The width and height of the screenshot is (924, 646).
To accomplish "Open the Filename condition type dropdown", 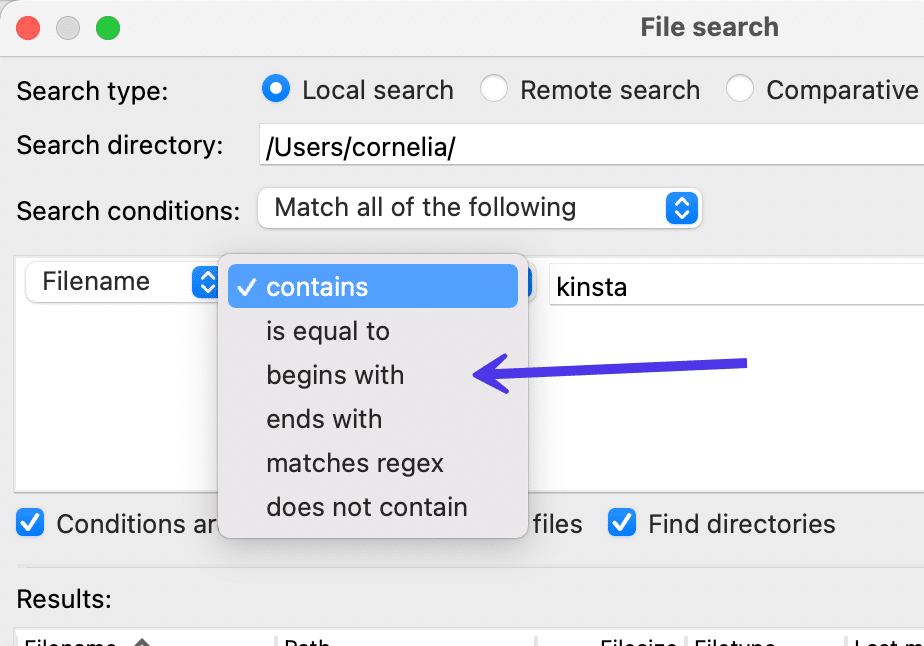I will click(x=120, y=282).
